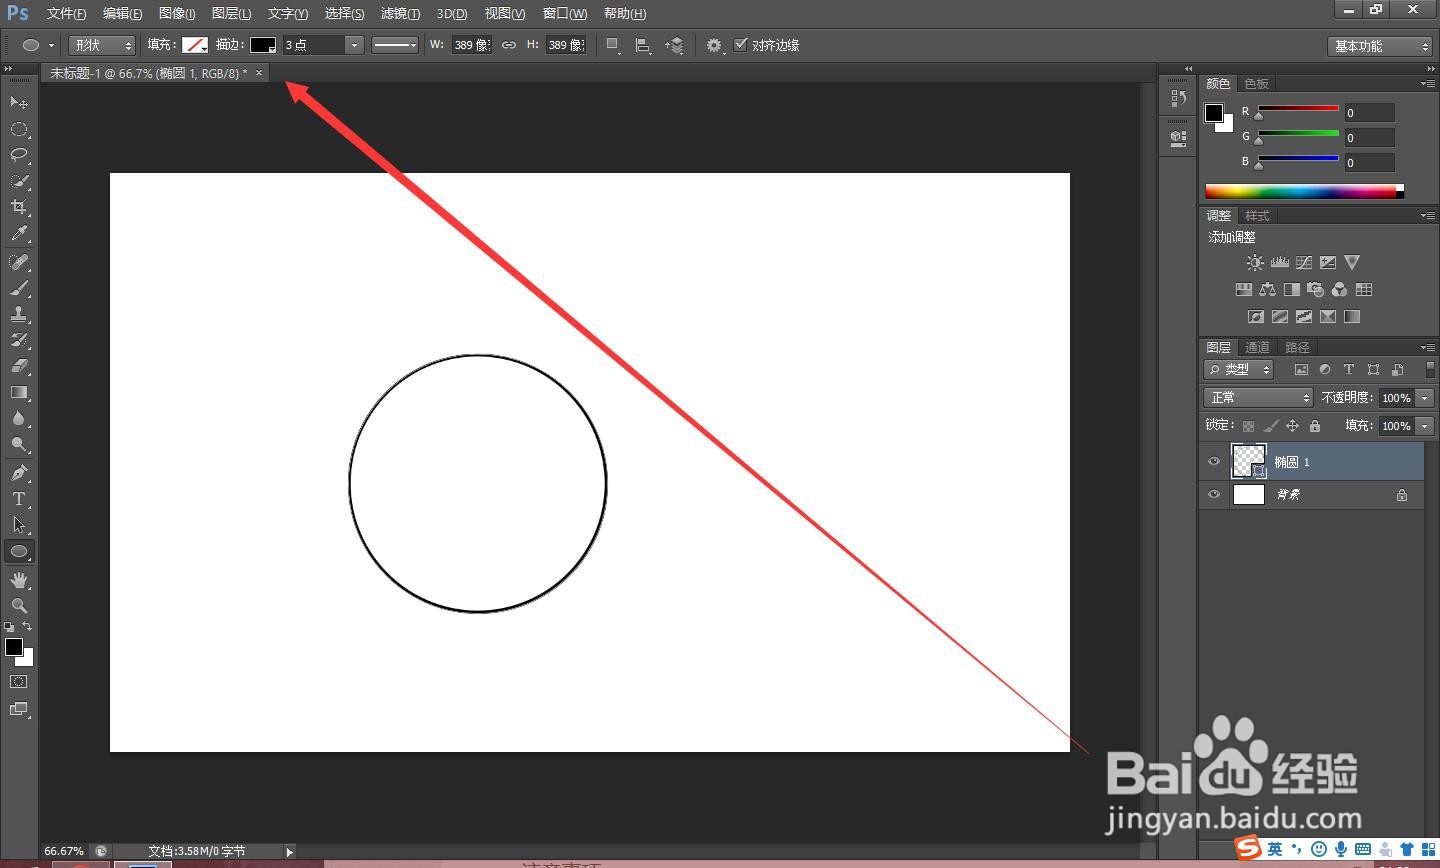Select the Crop tool

click(x=18, y=207)
